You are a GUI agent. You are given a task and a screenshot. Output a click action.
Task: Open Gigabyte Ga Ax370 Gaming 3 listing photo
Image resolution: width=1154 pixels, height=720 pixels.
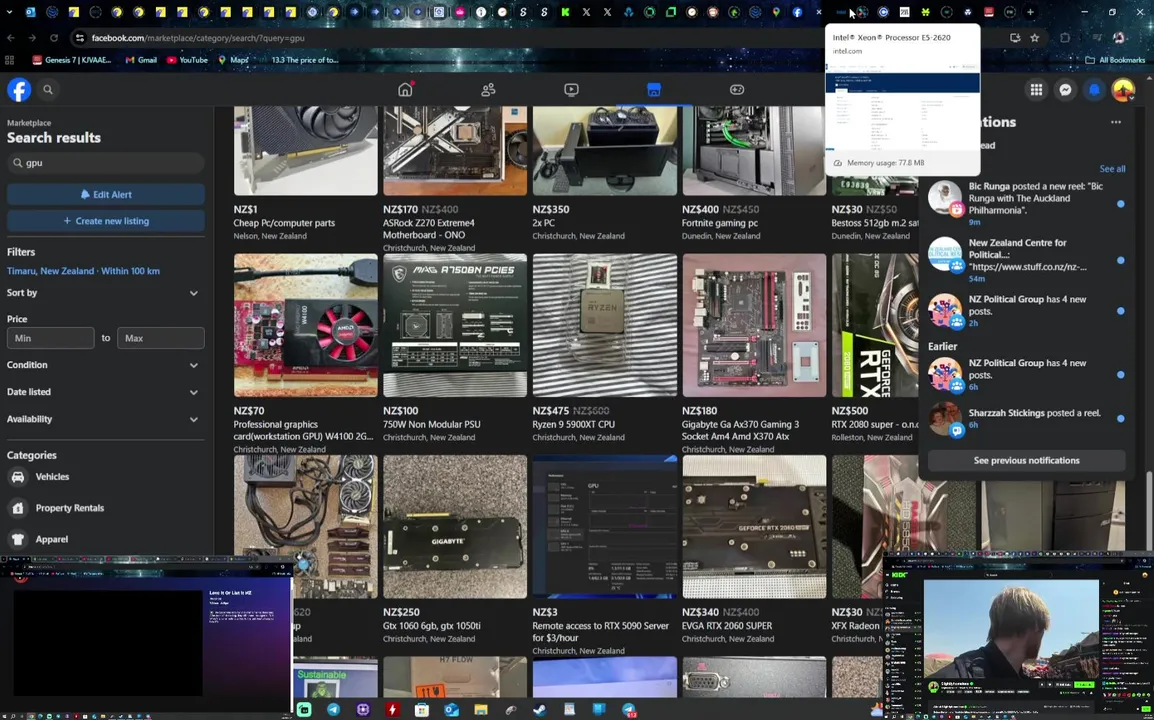[754, 325]
